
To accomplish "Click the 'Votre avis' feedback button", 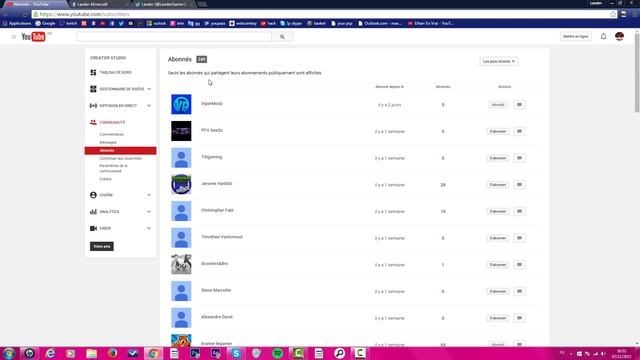I will click(x=102, y=247).
